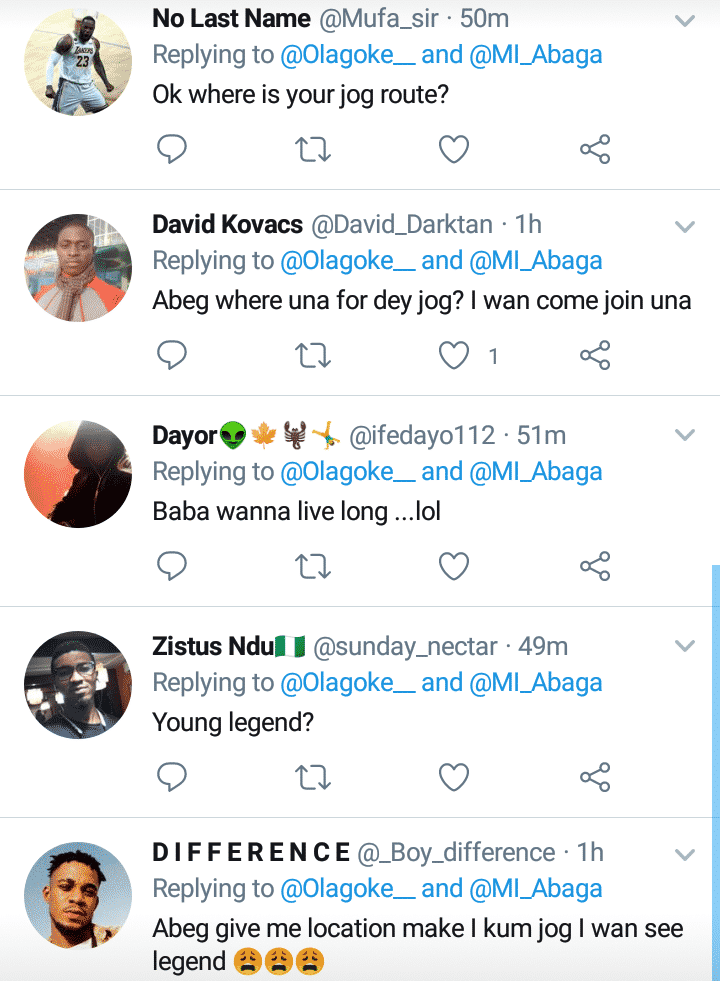The image size is (720, 981).
Task: Share No Last Name's tweet
Action: (595, 150)
